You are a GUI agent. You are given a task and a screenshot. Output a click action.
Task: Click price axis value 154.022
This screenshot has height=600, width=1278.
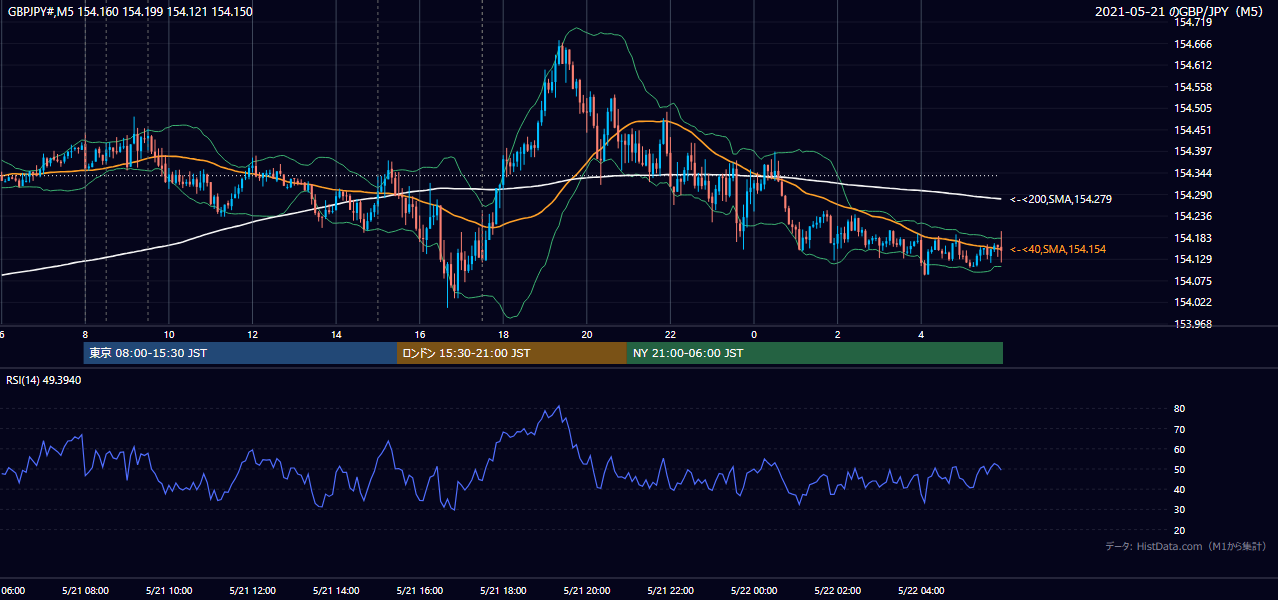pos(1194,302)
